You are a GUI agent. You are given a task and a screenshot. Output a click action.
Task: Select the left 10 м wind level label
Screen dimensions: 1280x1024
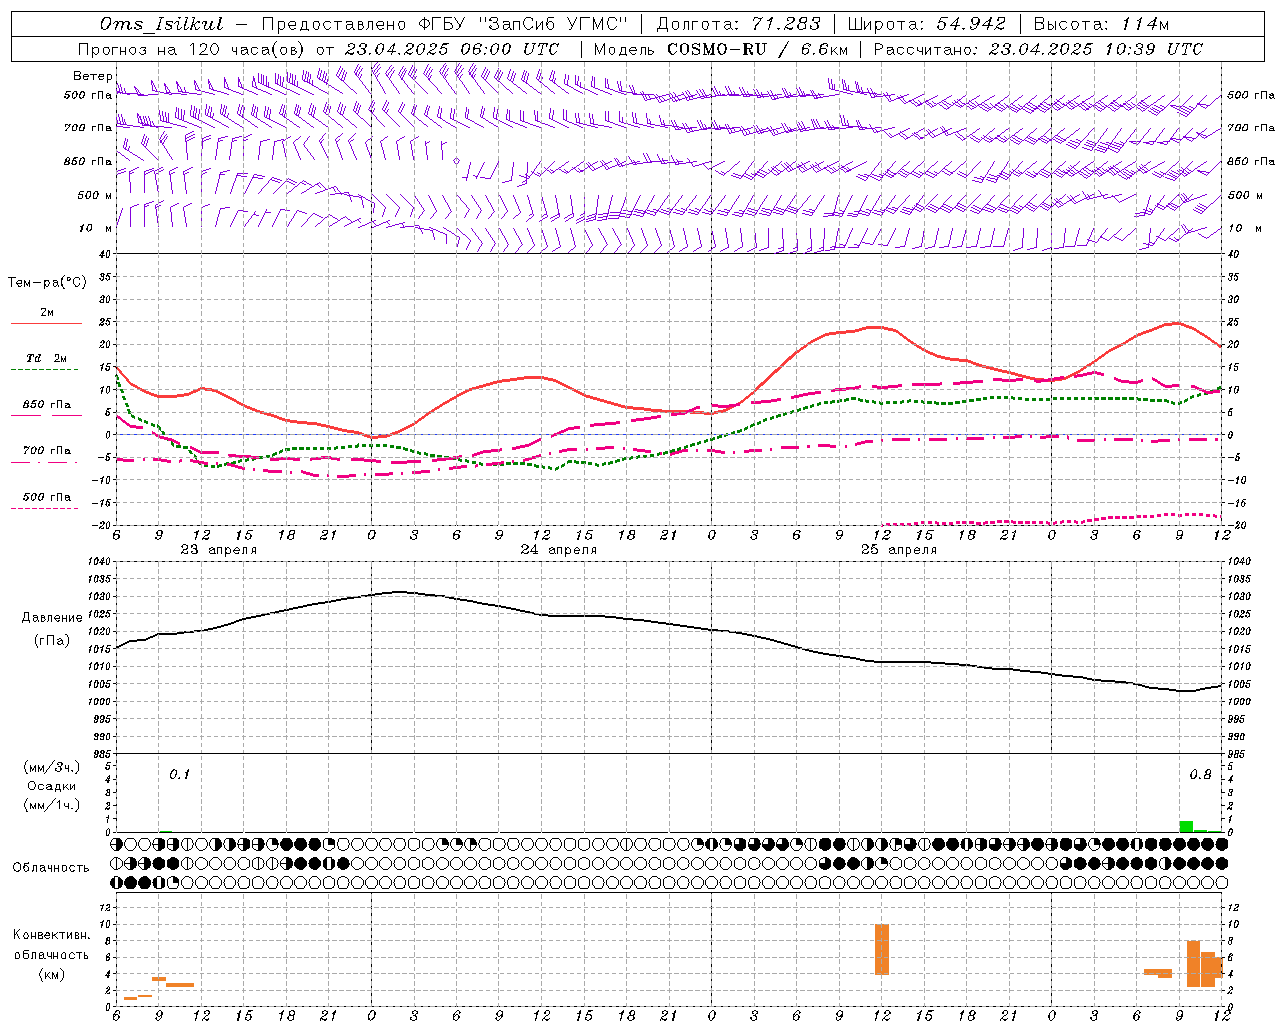95,228
